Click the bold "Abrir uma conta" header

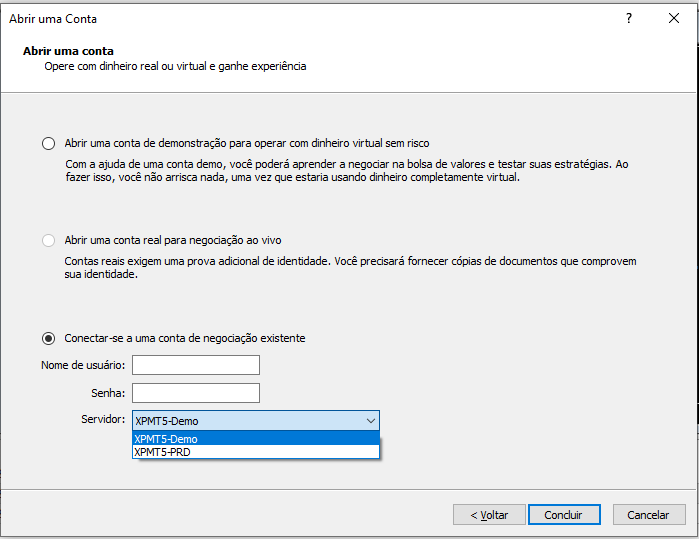pos(68,51)
